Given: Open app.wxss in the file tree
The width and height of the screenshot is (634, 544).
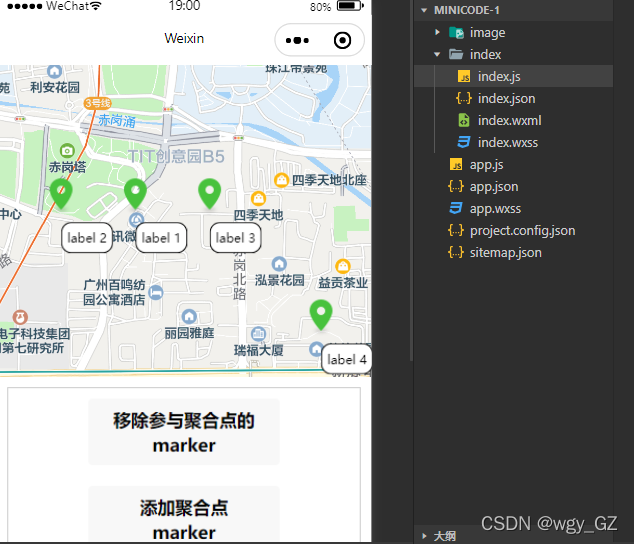Looking at the screenshot, I should point(495,209).
